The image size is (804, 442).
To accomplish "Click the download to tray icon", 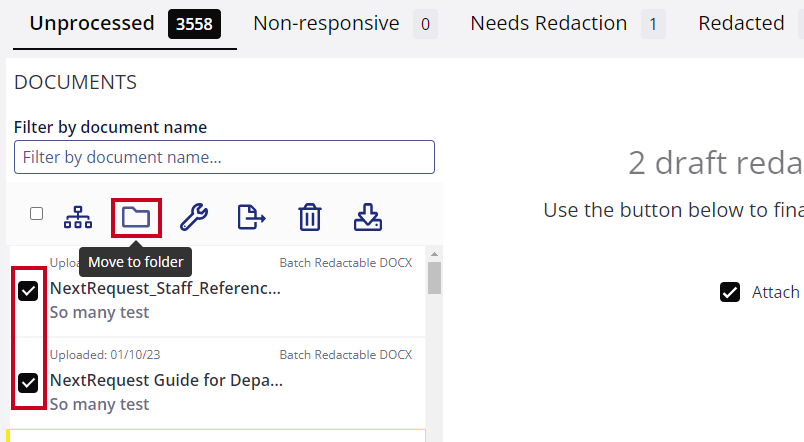I will pos(368,217).
